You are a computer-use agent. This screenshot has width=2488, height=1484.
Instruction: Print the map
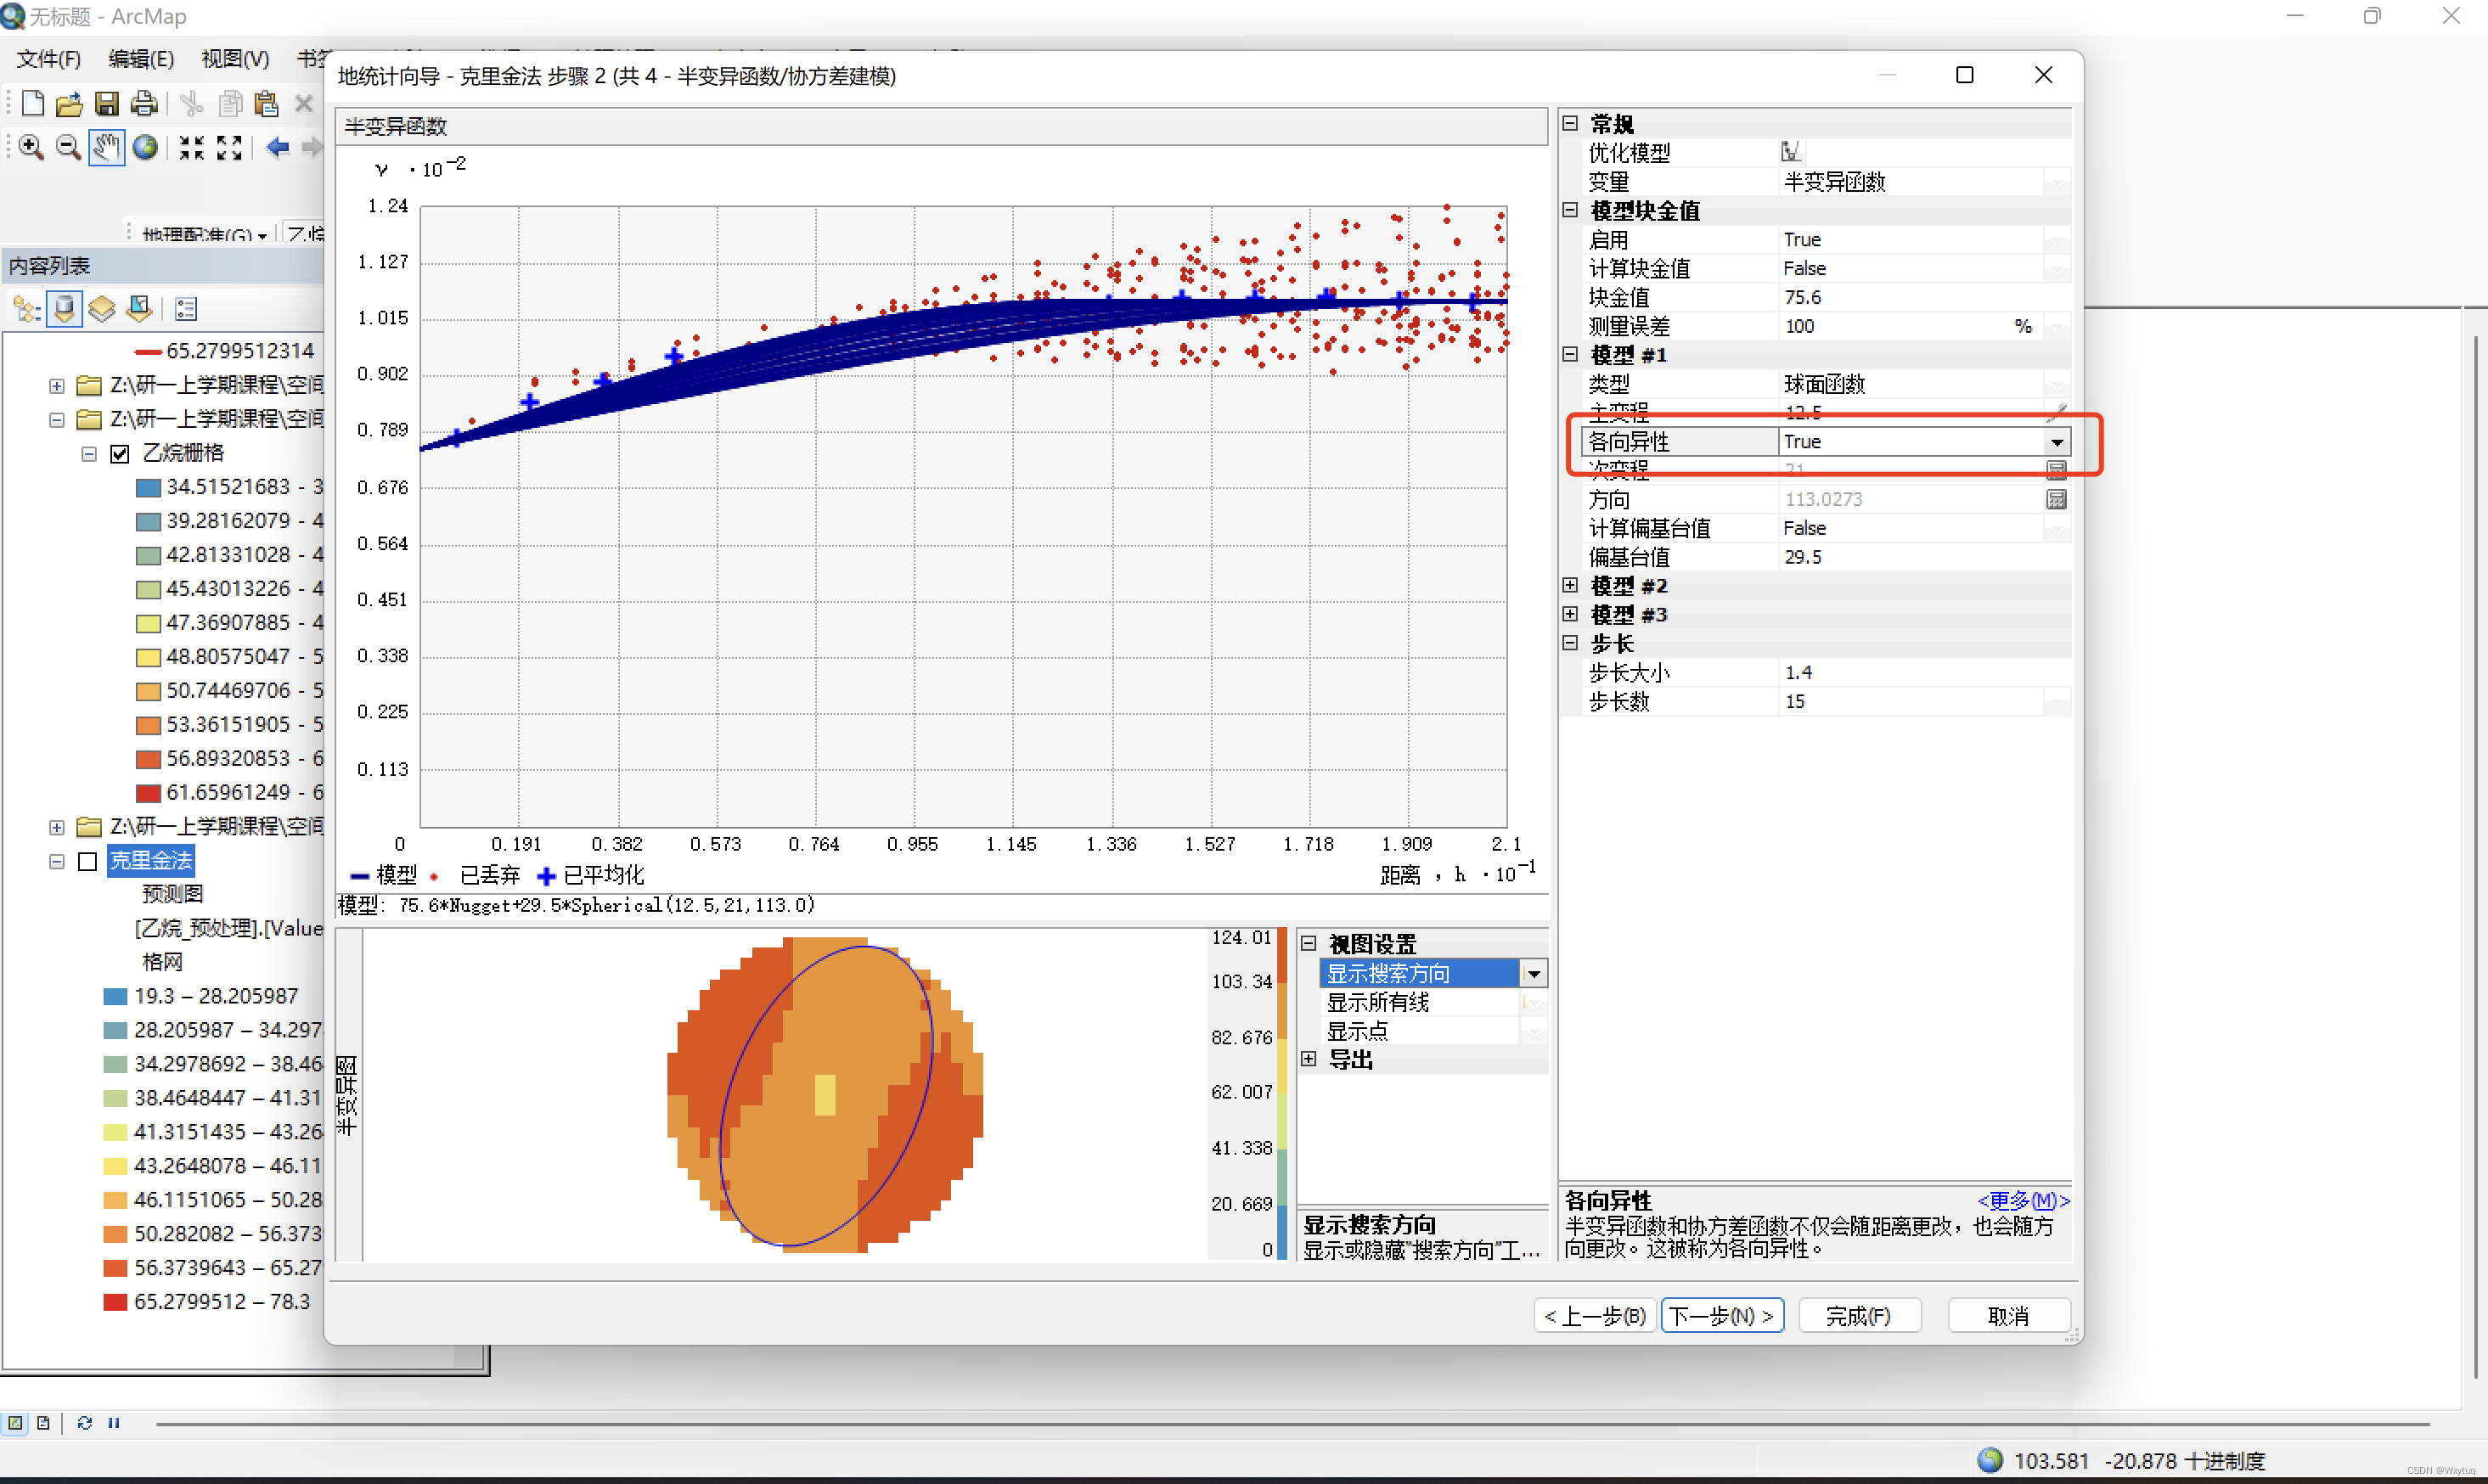coord(144,103)
